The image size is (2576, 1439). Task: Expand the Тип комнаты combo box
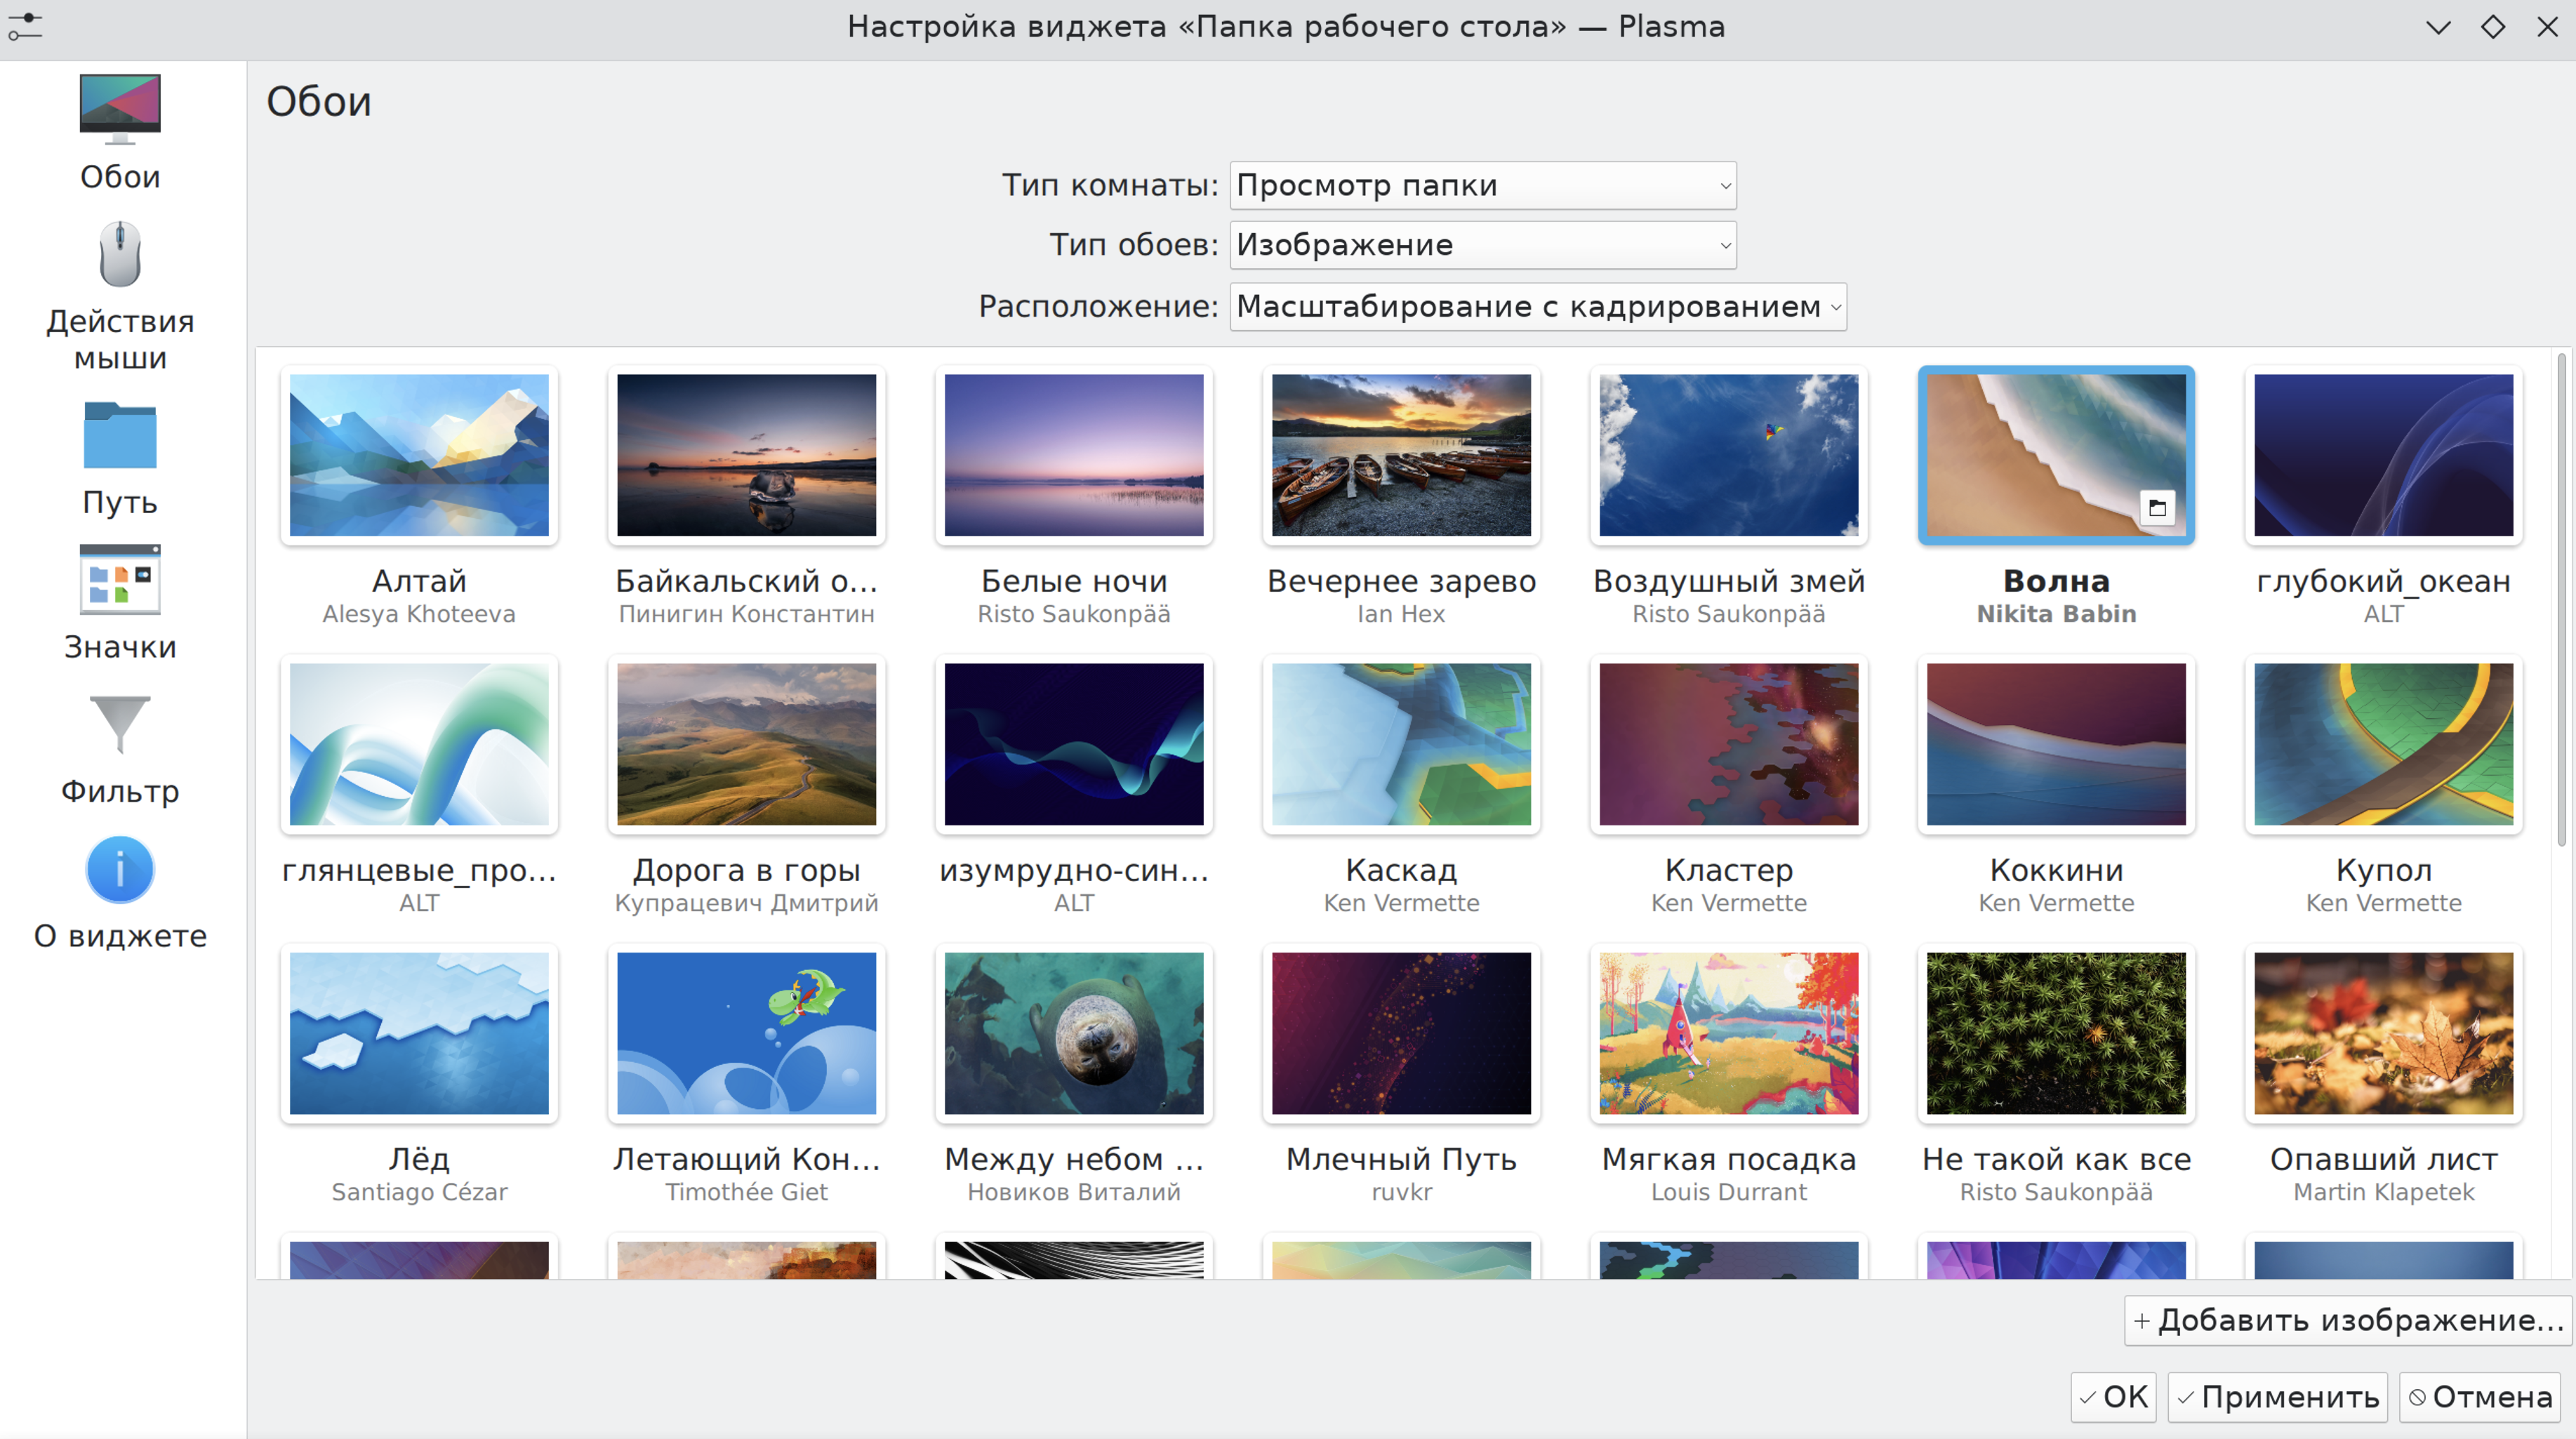[1482, 186]
